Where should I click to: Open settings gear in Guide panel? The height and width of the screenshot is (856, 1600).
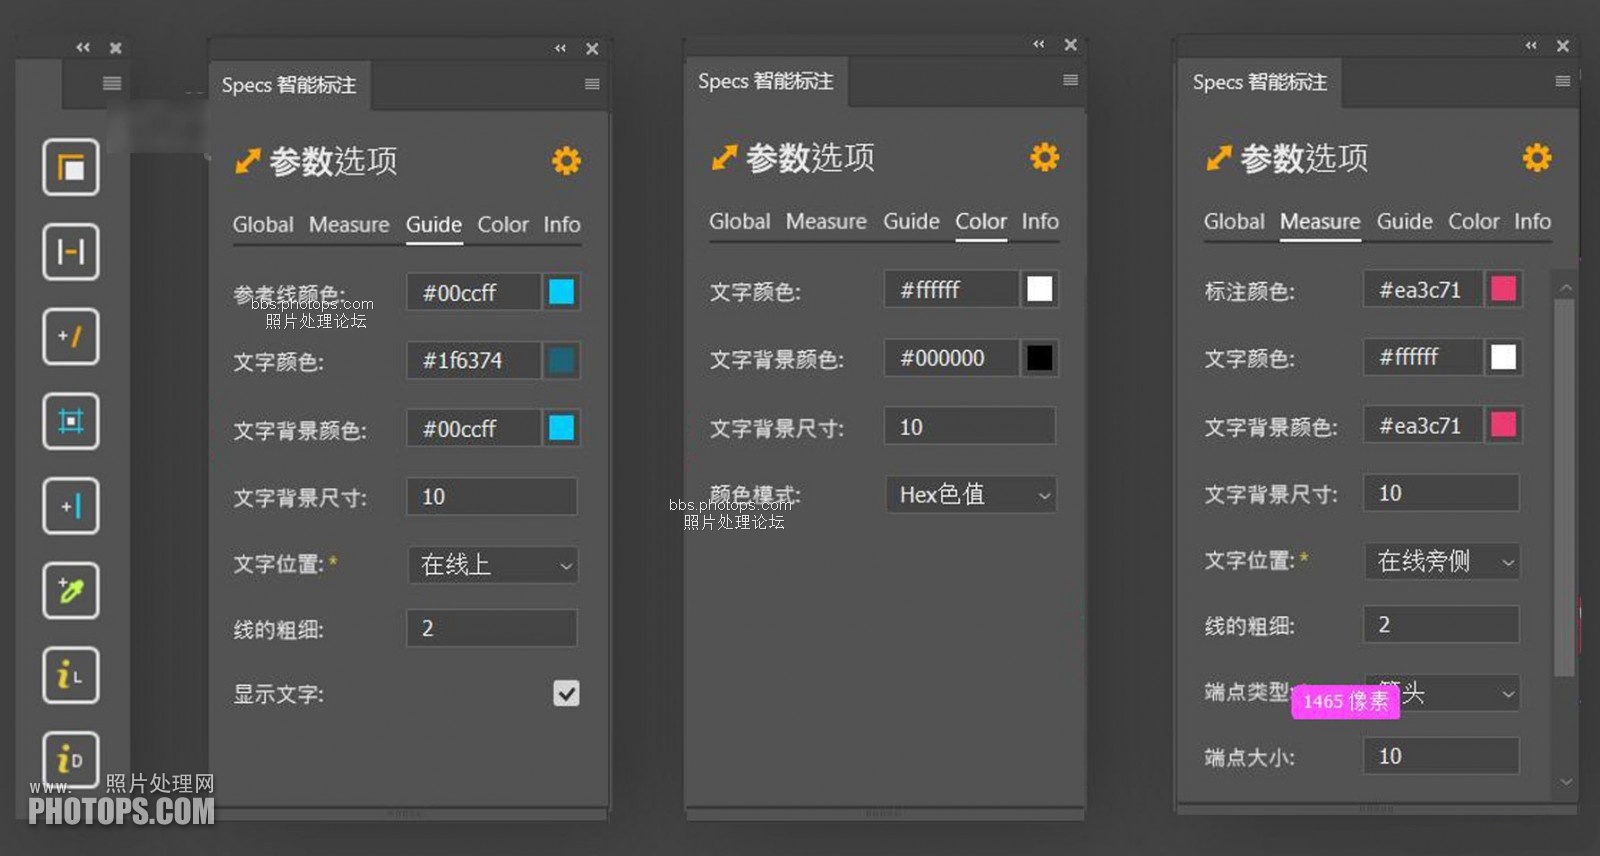click(x=566, y=160)
